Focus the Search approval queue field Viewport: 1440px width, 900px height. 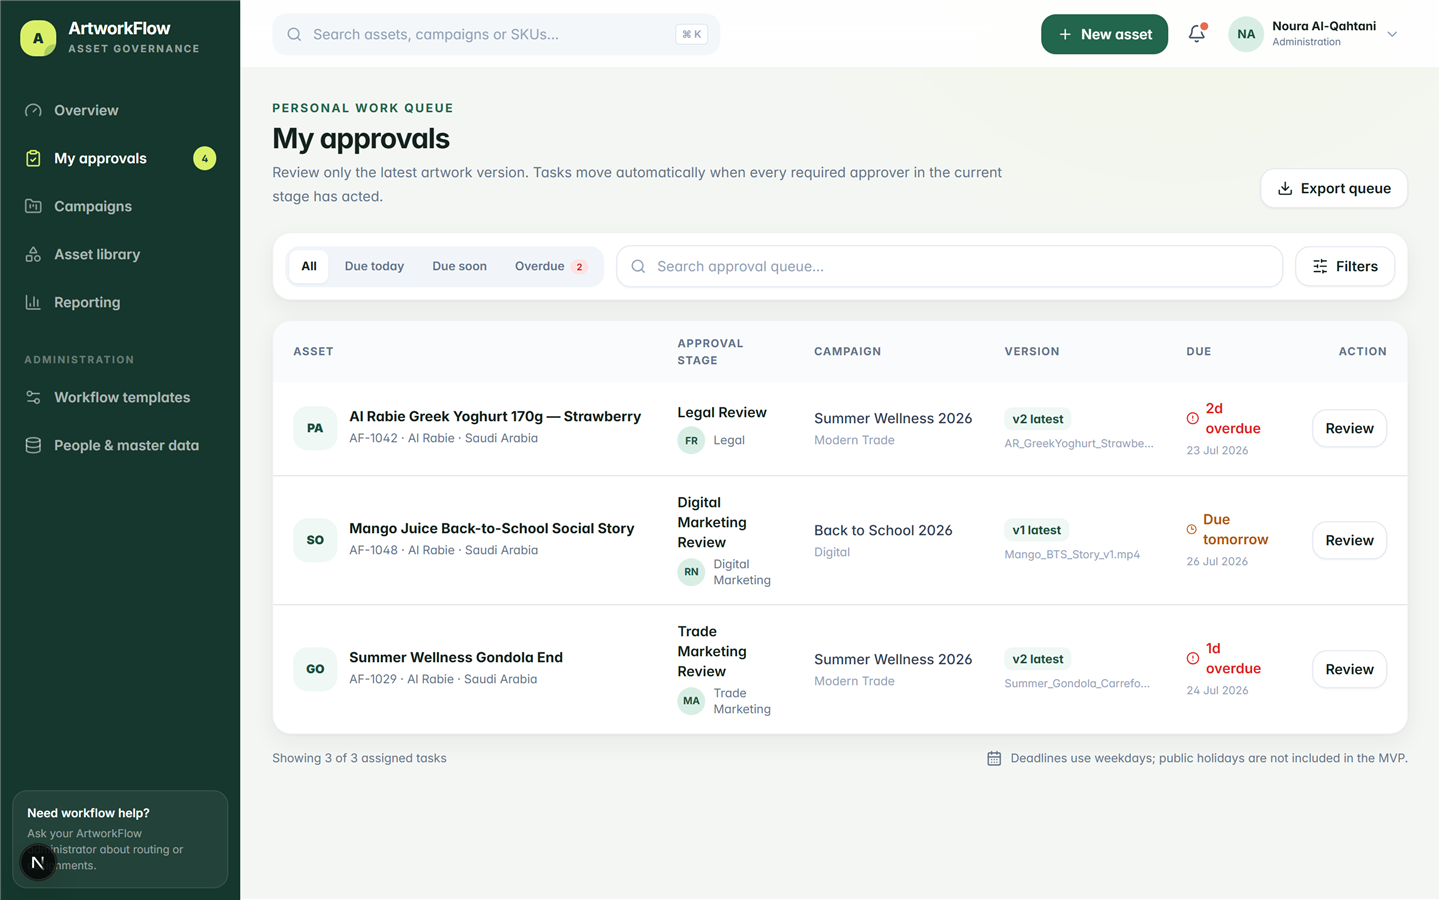click(x=950, y=266)
